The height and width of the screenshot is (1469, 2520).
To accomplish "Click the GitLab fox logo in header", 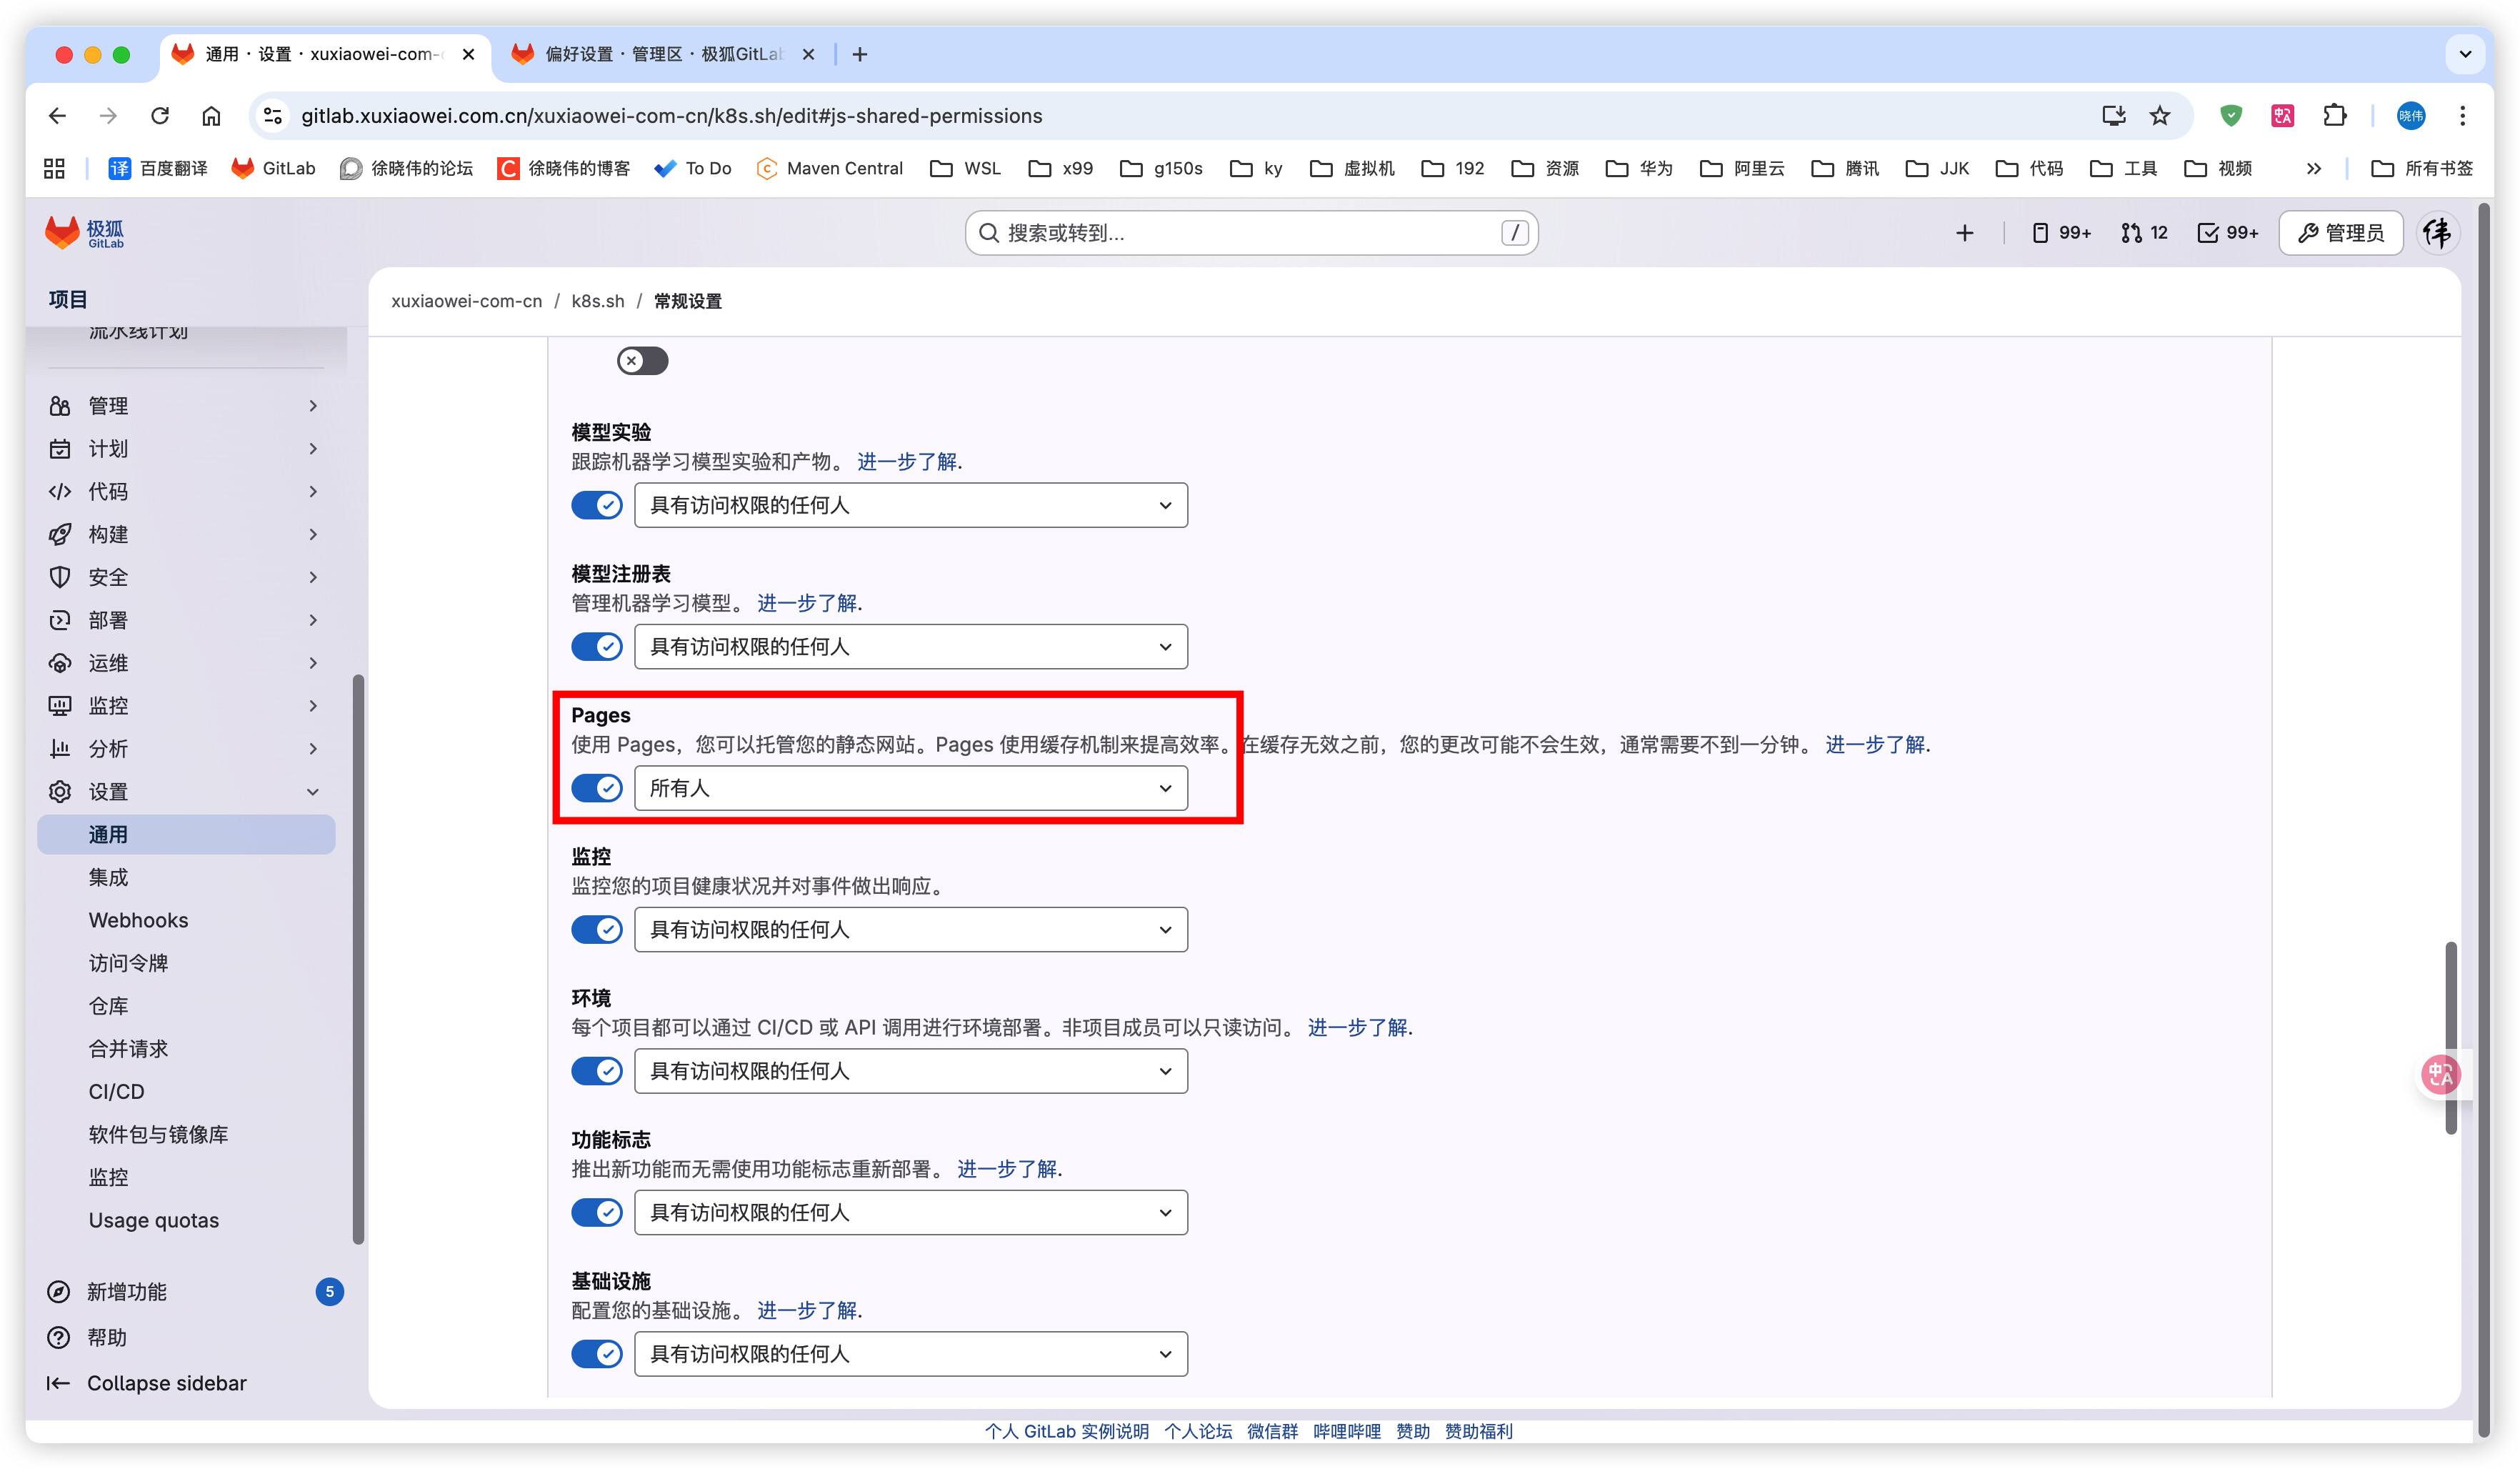I will coord(62,232).
